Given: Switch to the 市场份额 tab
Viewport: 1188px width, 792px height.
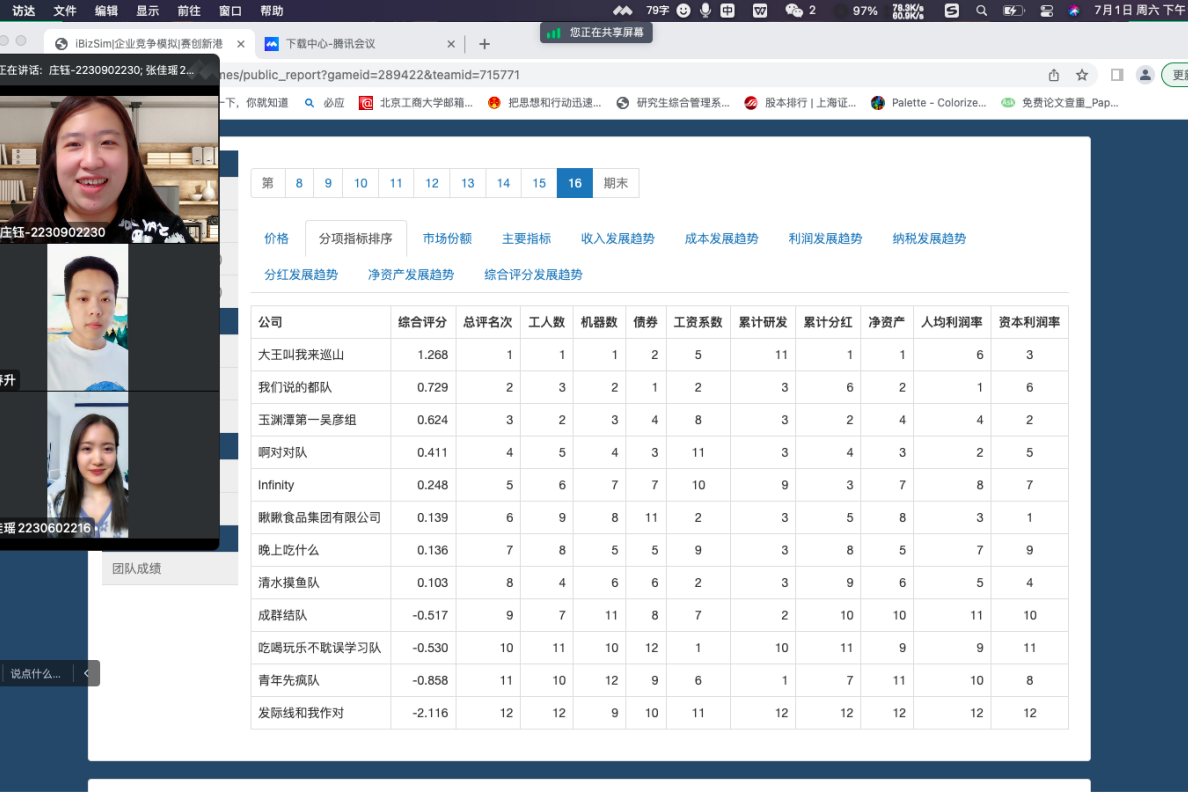Looking at the screenshot, I should [x=447, y=239].
